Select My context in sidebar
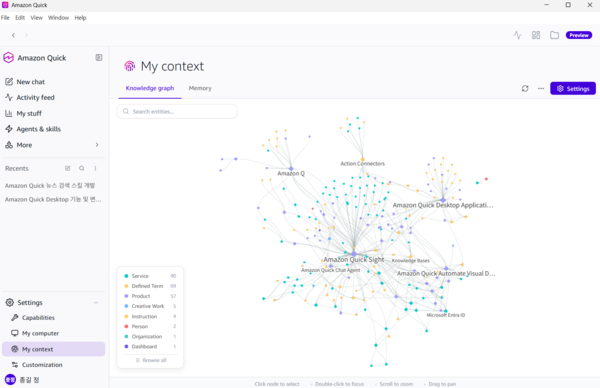 click(x=54, y=349)
